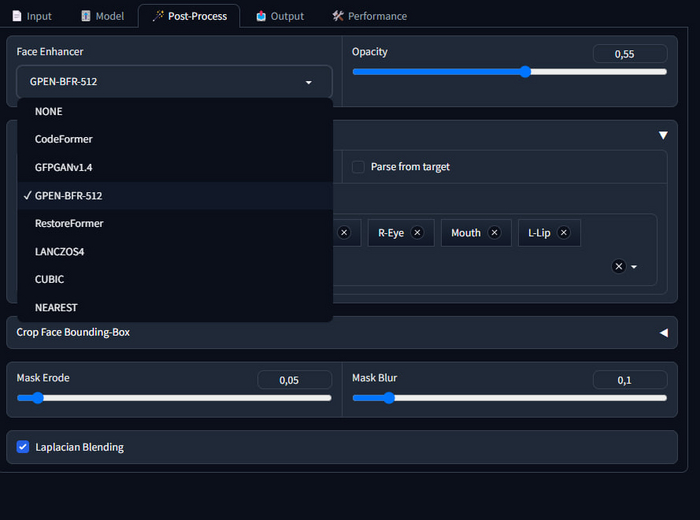
Task: Select CodeFormer from enhancer list
Action: coord(64,139)
